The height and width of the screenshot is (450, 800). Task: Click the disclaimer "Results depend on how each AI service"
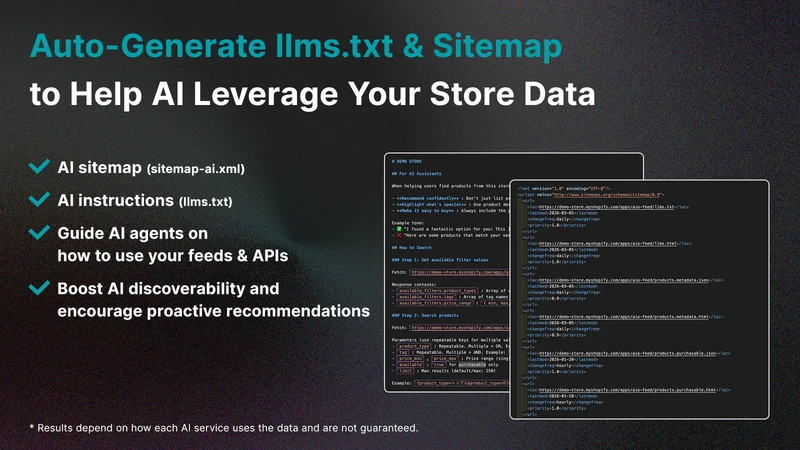(x=223, y=428)
